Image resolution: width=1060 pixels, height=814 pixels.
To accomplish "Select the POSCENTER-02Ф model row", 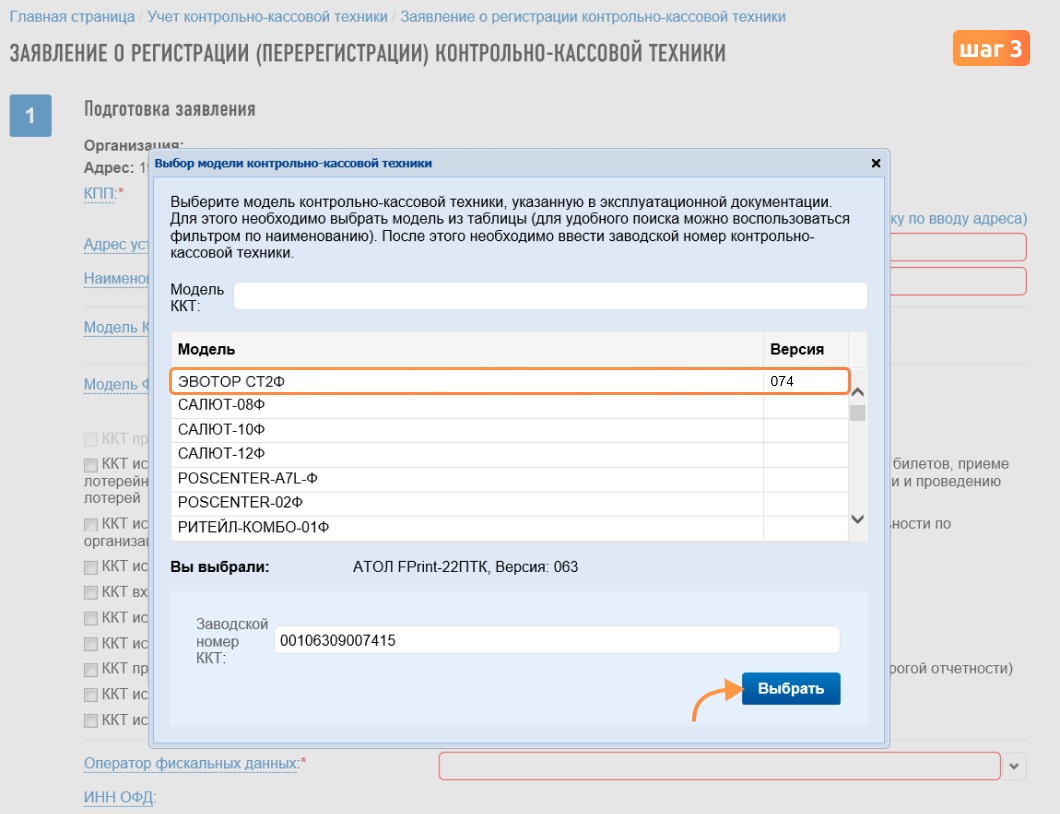I will tap(510, 503).
